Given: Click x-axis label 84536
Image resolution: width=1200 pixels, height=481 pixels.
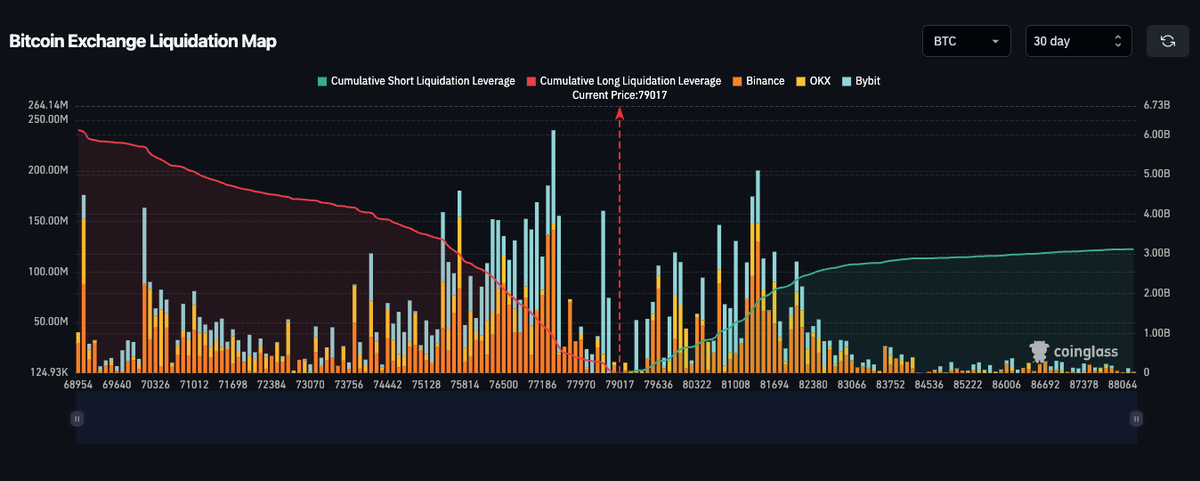Looking at the screenshot, I should point(929,384).
